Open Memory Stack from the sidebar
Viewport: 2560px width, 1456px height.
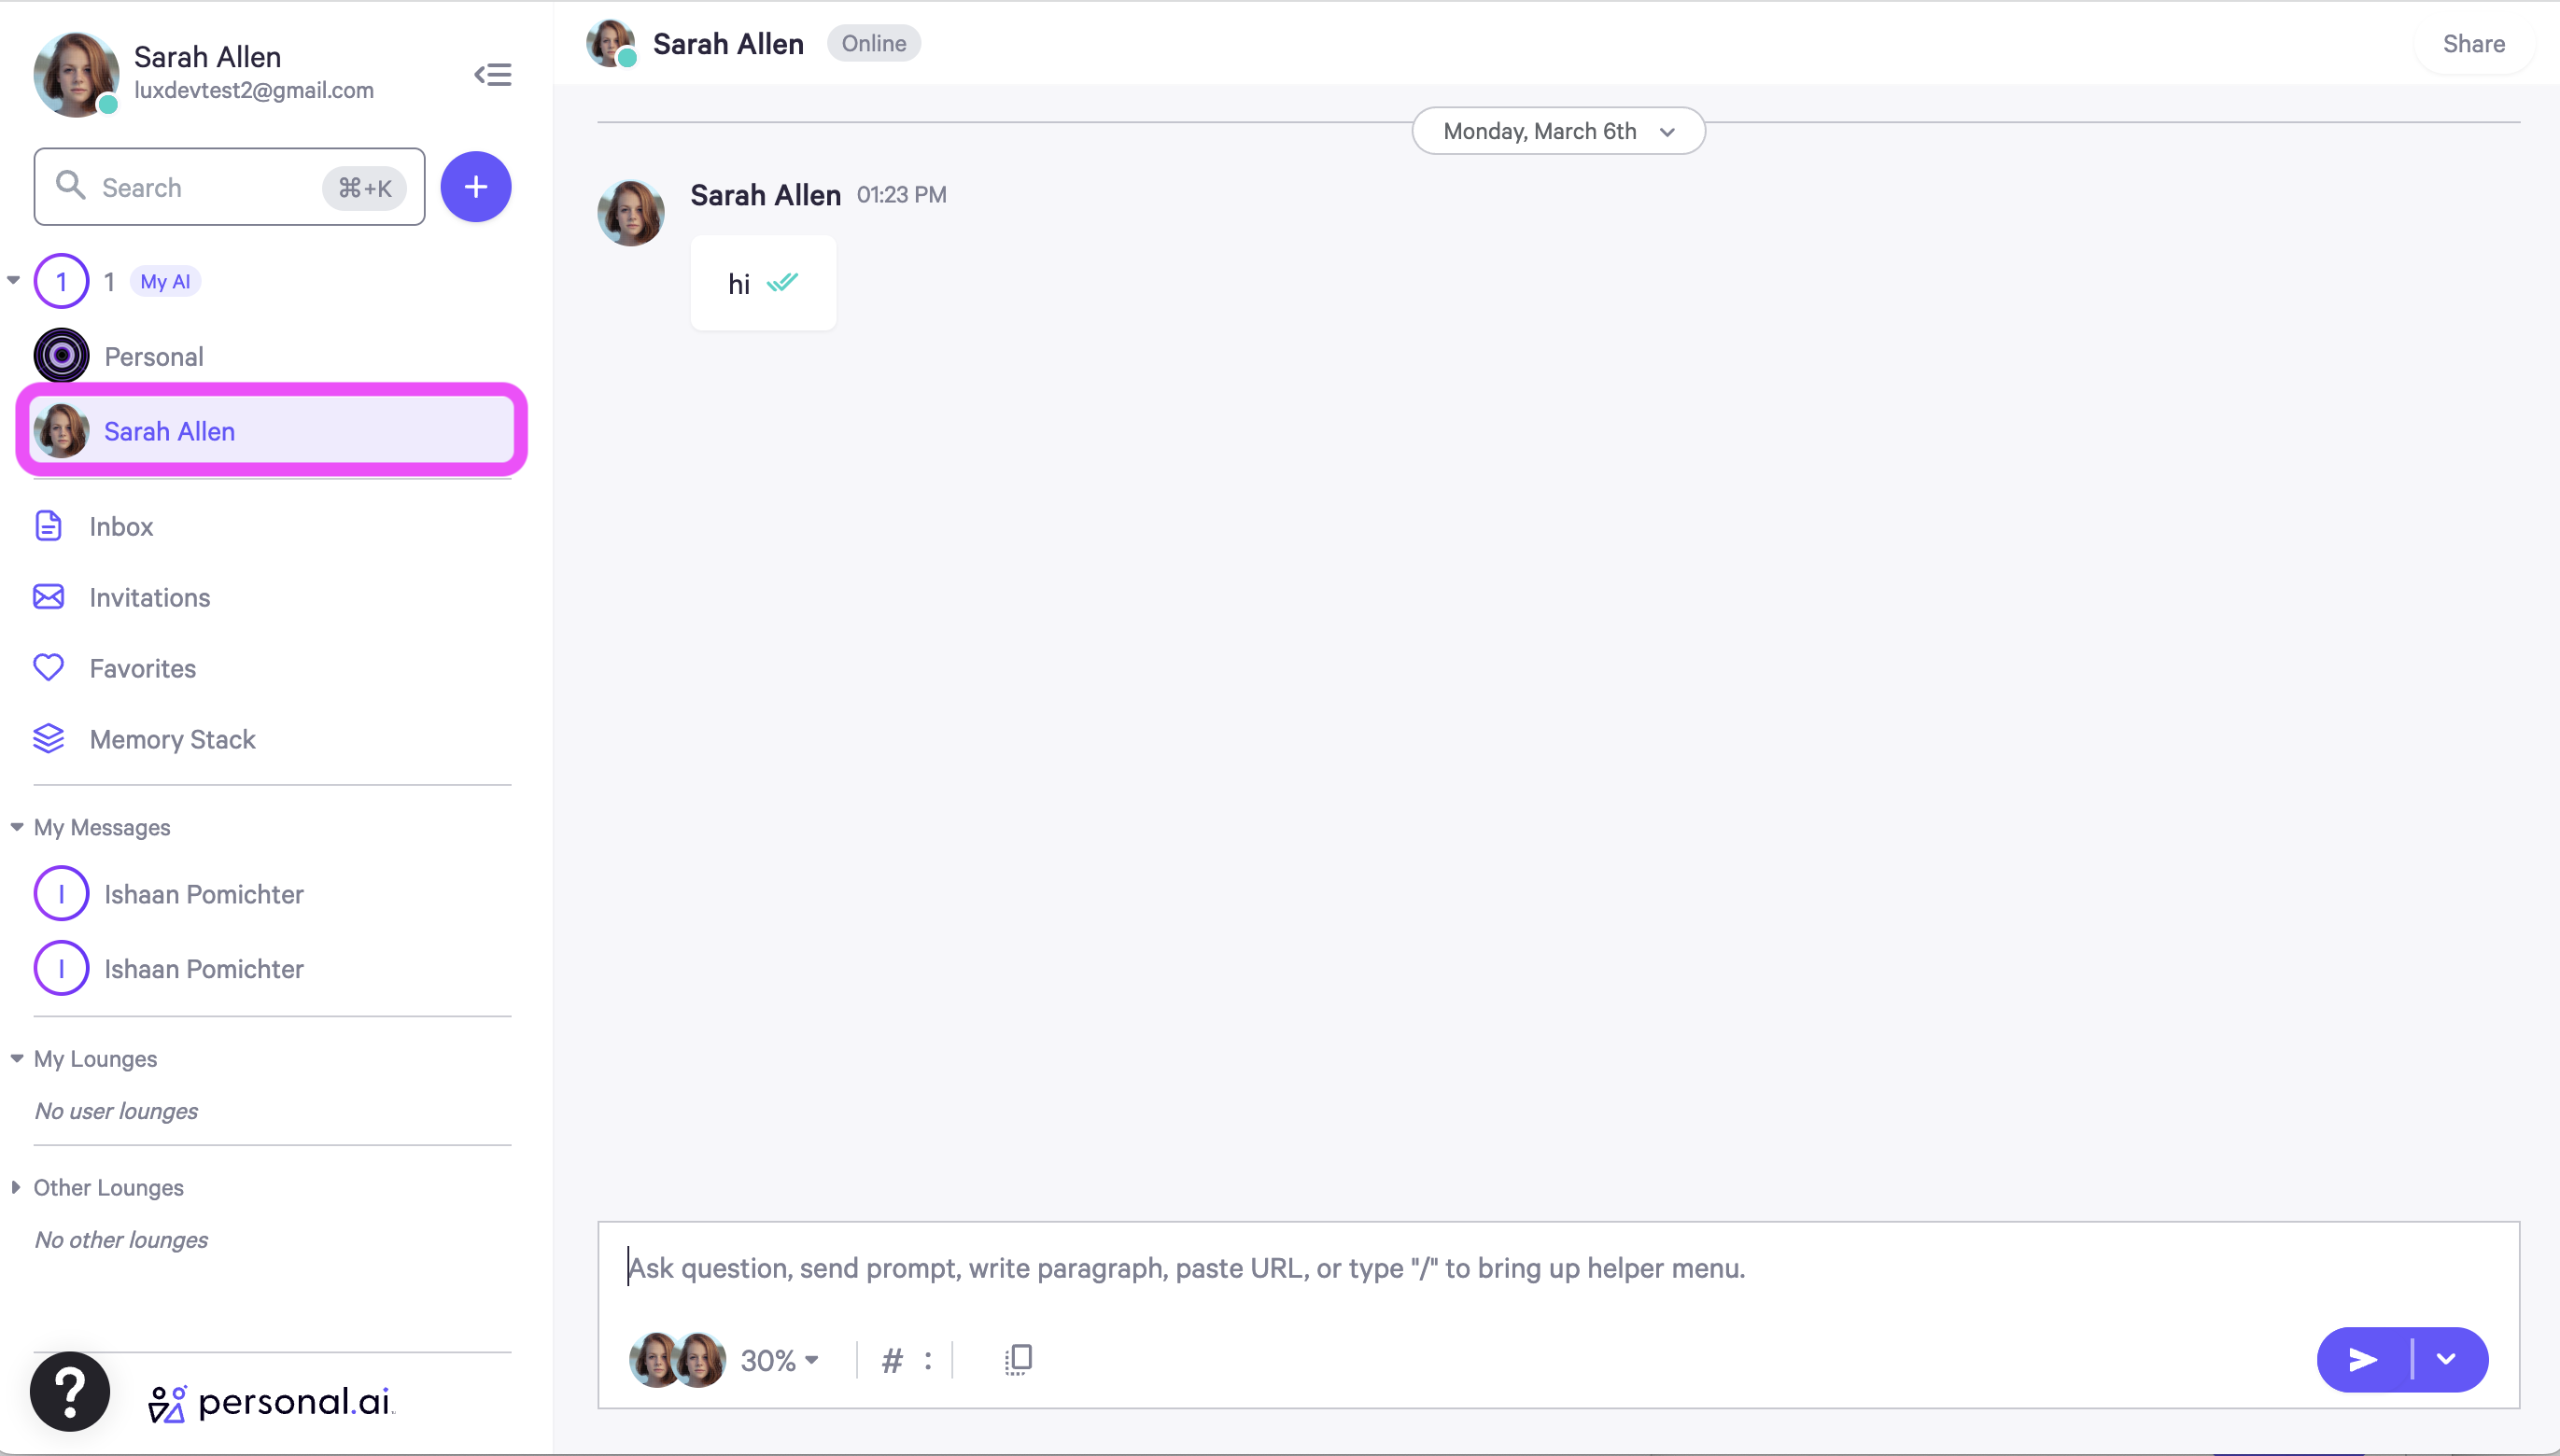[172, 739]
